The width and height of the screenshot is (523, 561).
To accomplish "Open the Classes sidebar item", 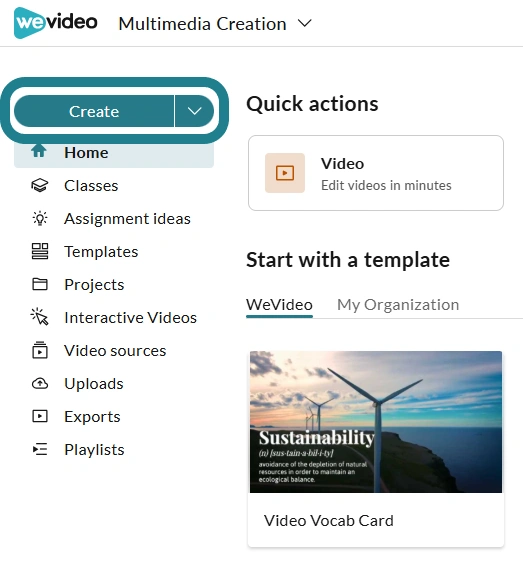I will point(91,186).
